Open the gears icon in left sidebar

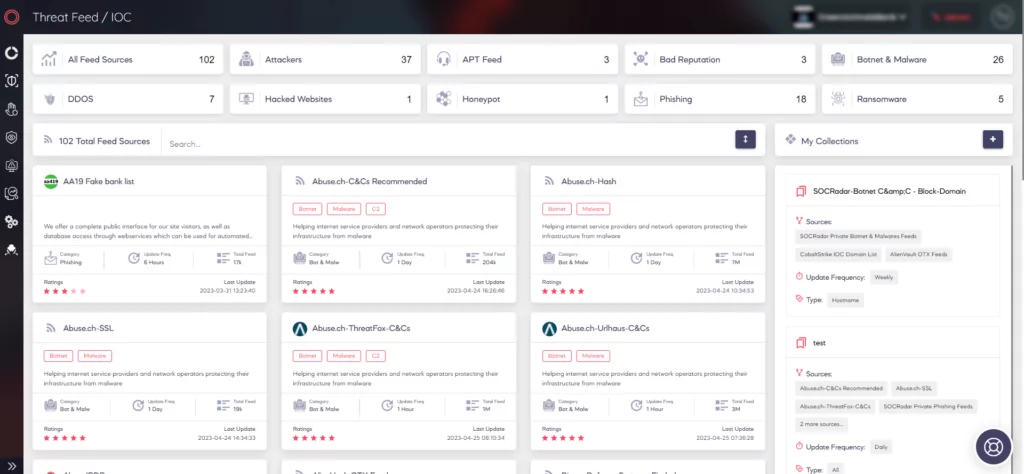pyautogui.click(x=11, y=221)
